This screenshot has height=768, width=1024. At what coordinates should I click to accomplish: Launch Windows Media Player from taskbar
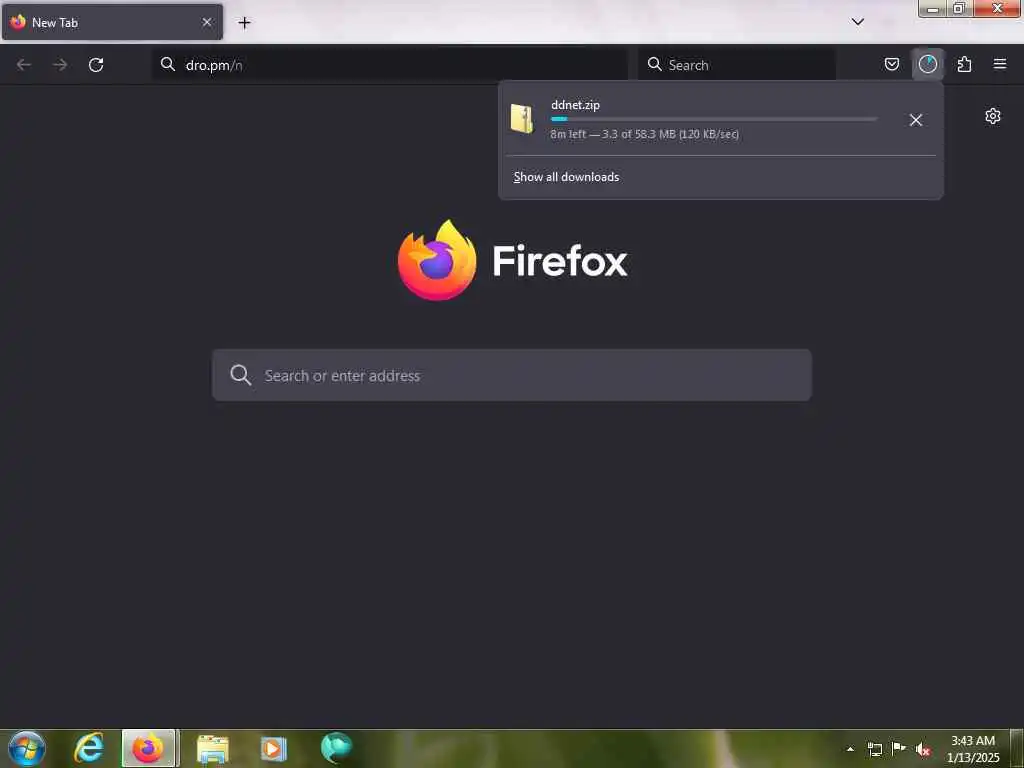tap(274, 749)
